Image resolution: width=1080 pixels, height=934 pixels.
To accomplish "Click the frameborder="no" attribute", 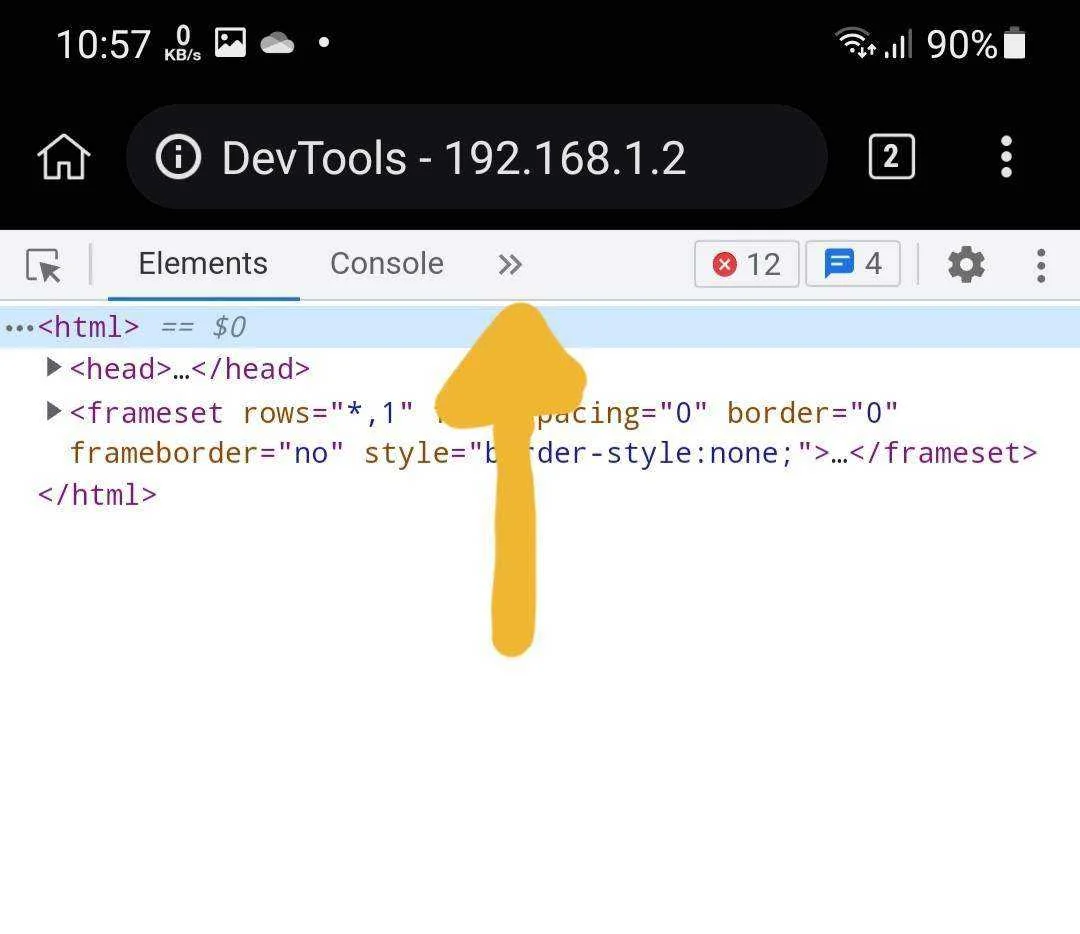I will pyautogui.click(x=207, y=453).
